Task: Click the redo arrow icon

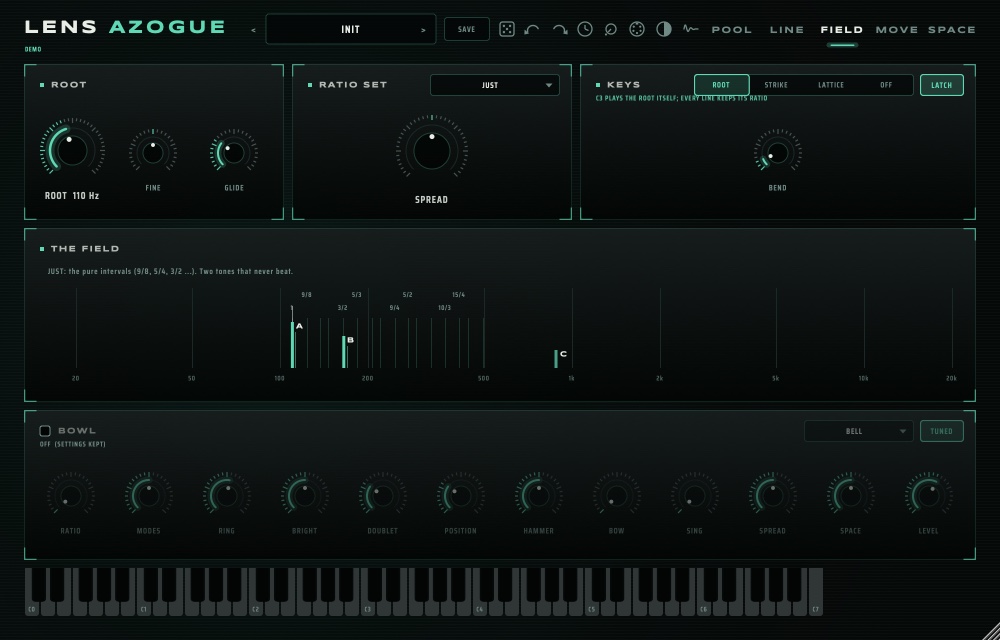Action: (x=559, y=29)
